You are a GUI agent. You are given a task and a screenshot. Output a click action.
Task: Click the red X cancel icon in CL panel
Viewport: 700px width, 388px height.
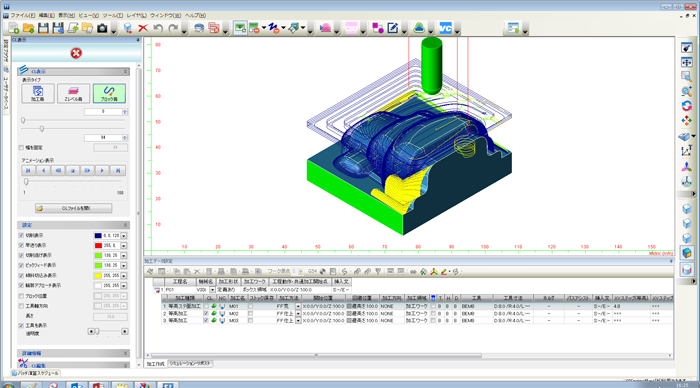(76, 53)
